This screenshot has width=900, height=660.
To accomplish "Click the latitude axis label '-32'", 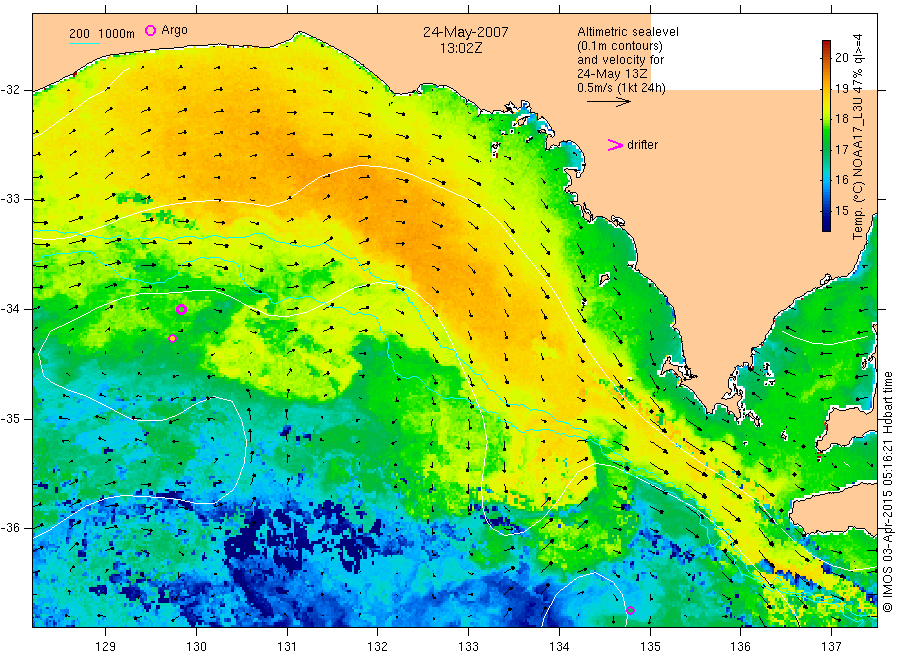I will [10, 90].
